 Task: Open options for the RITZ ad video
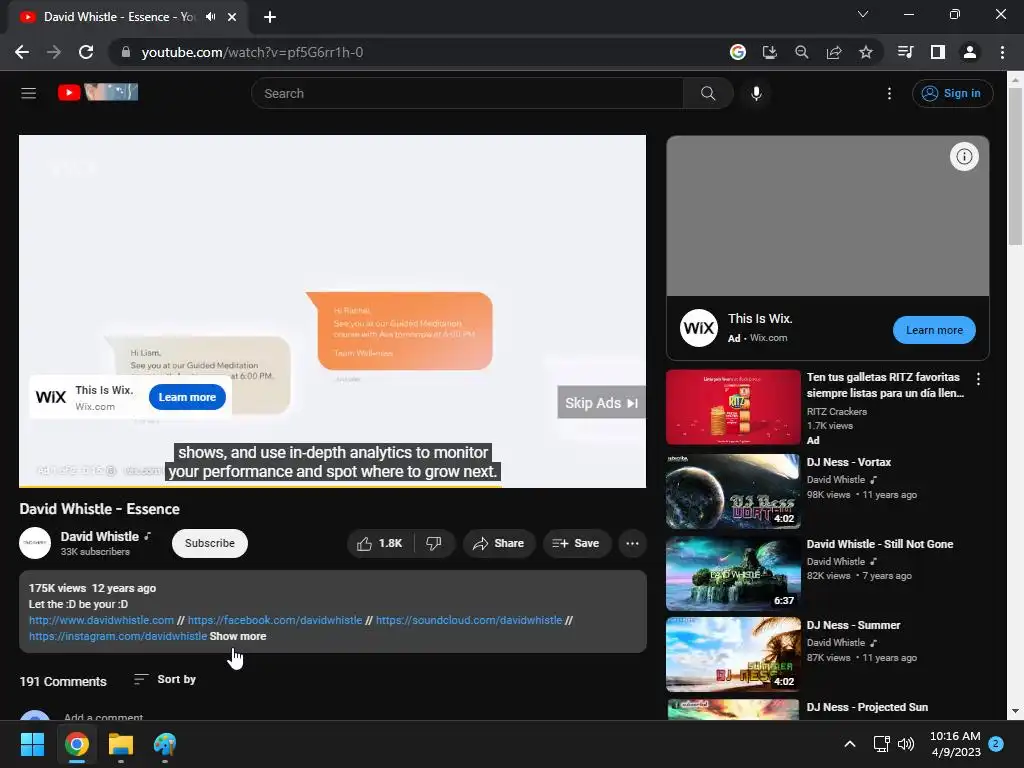tap(978, 379)
